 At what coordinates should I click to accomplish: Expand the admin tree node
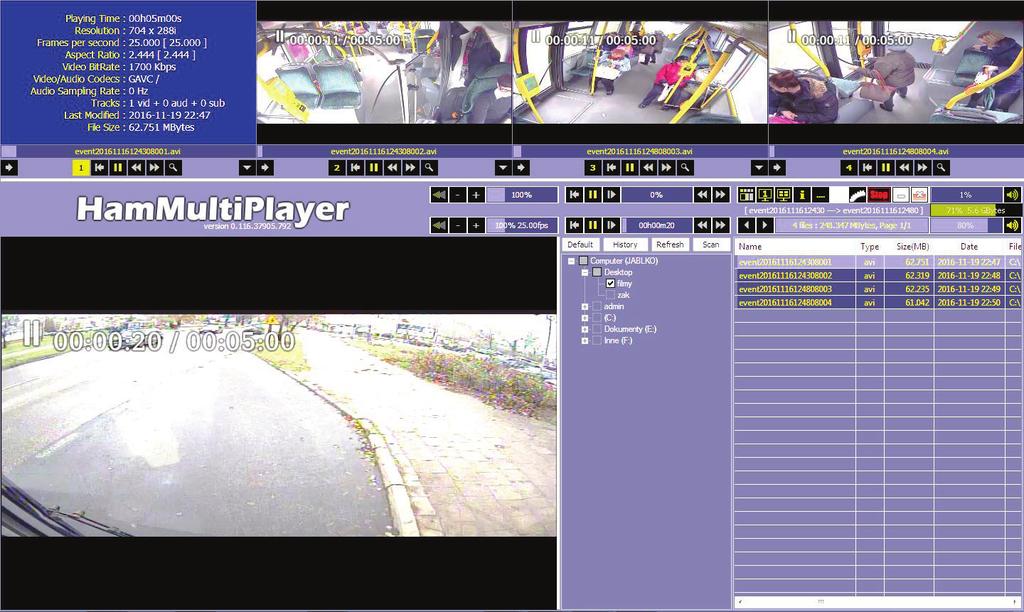click(x=585, y=306)
